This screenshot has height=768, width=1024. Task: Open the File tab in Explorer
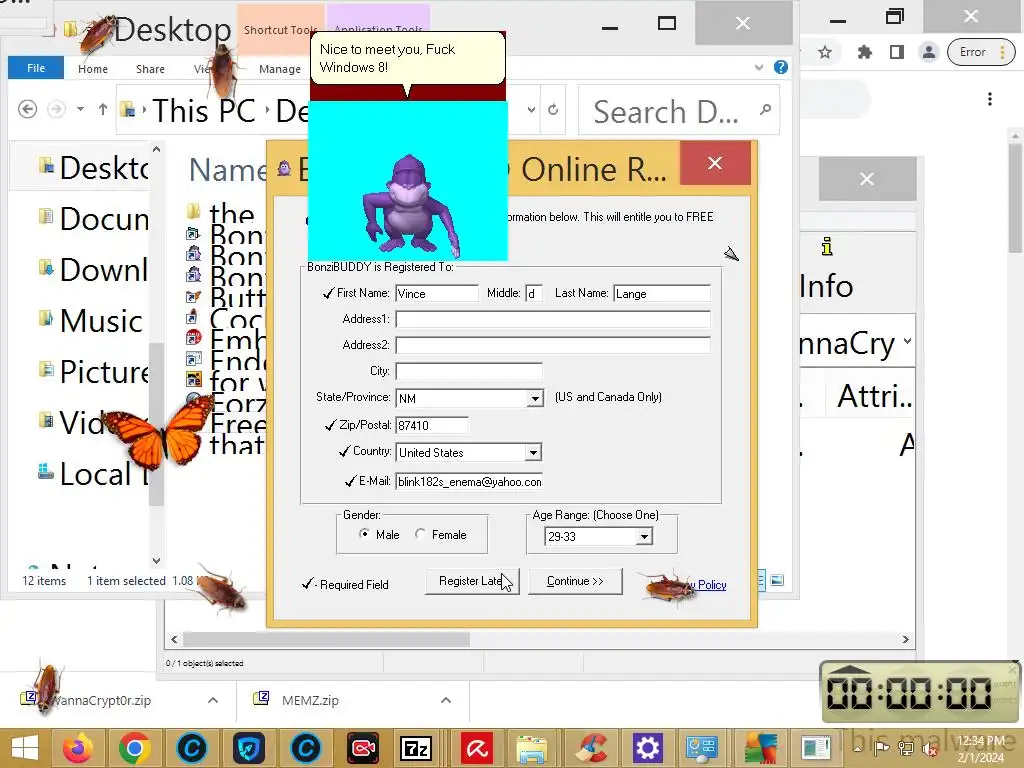36,68
